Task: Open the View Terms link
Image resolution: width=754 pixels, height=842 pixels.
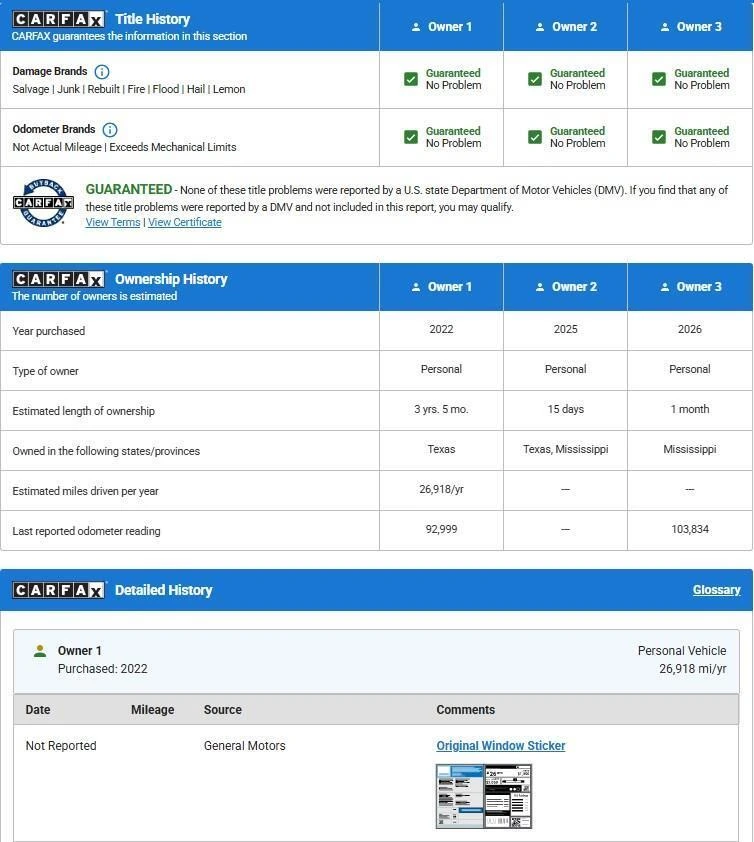Action: tap(112, 223)
